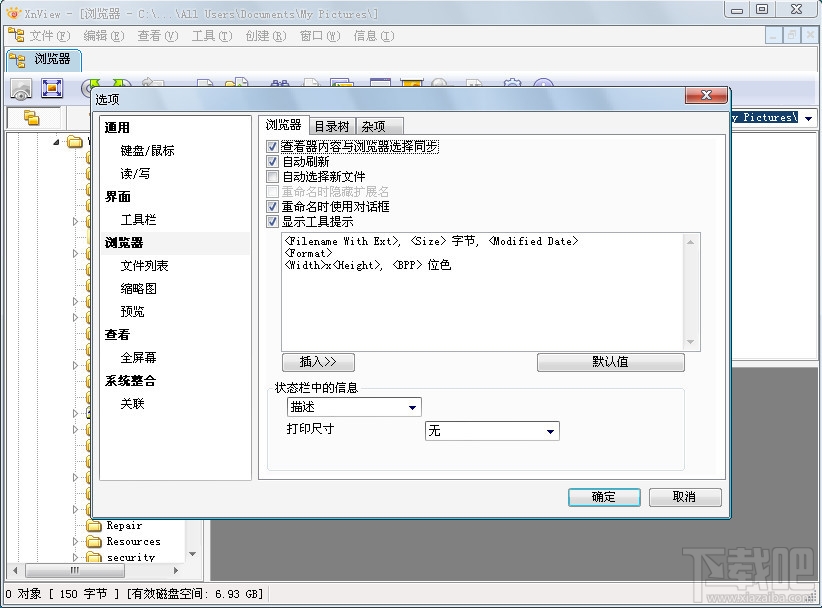822x608 pixels.
Task: Select the camera acquire icon in the toolbar
Action: (20, 88)
